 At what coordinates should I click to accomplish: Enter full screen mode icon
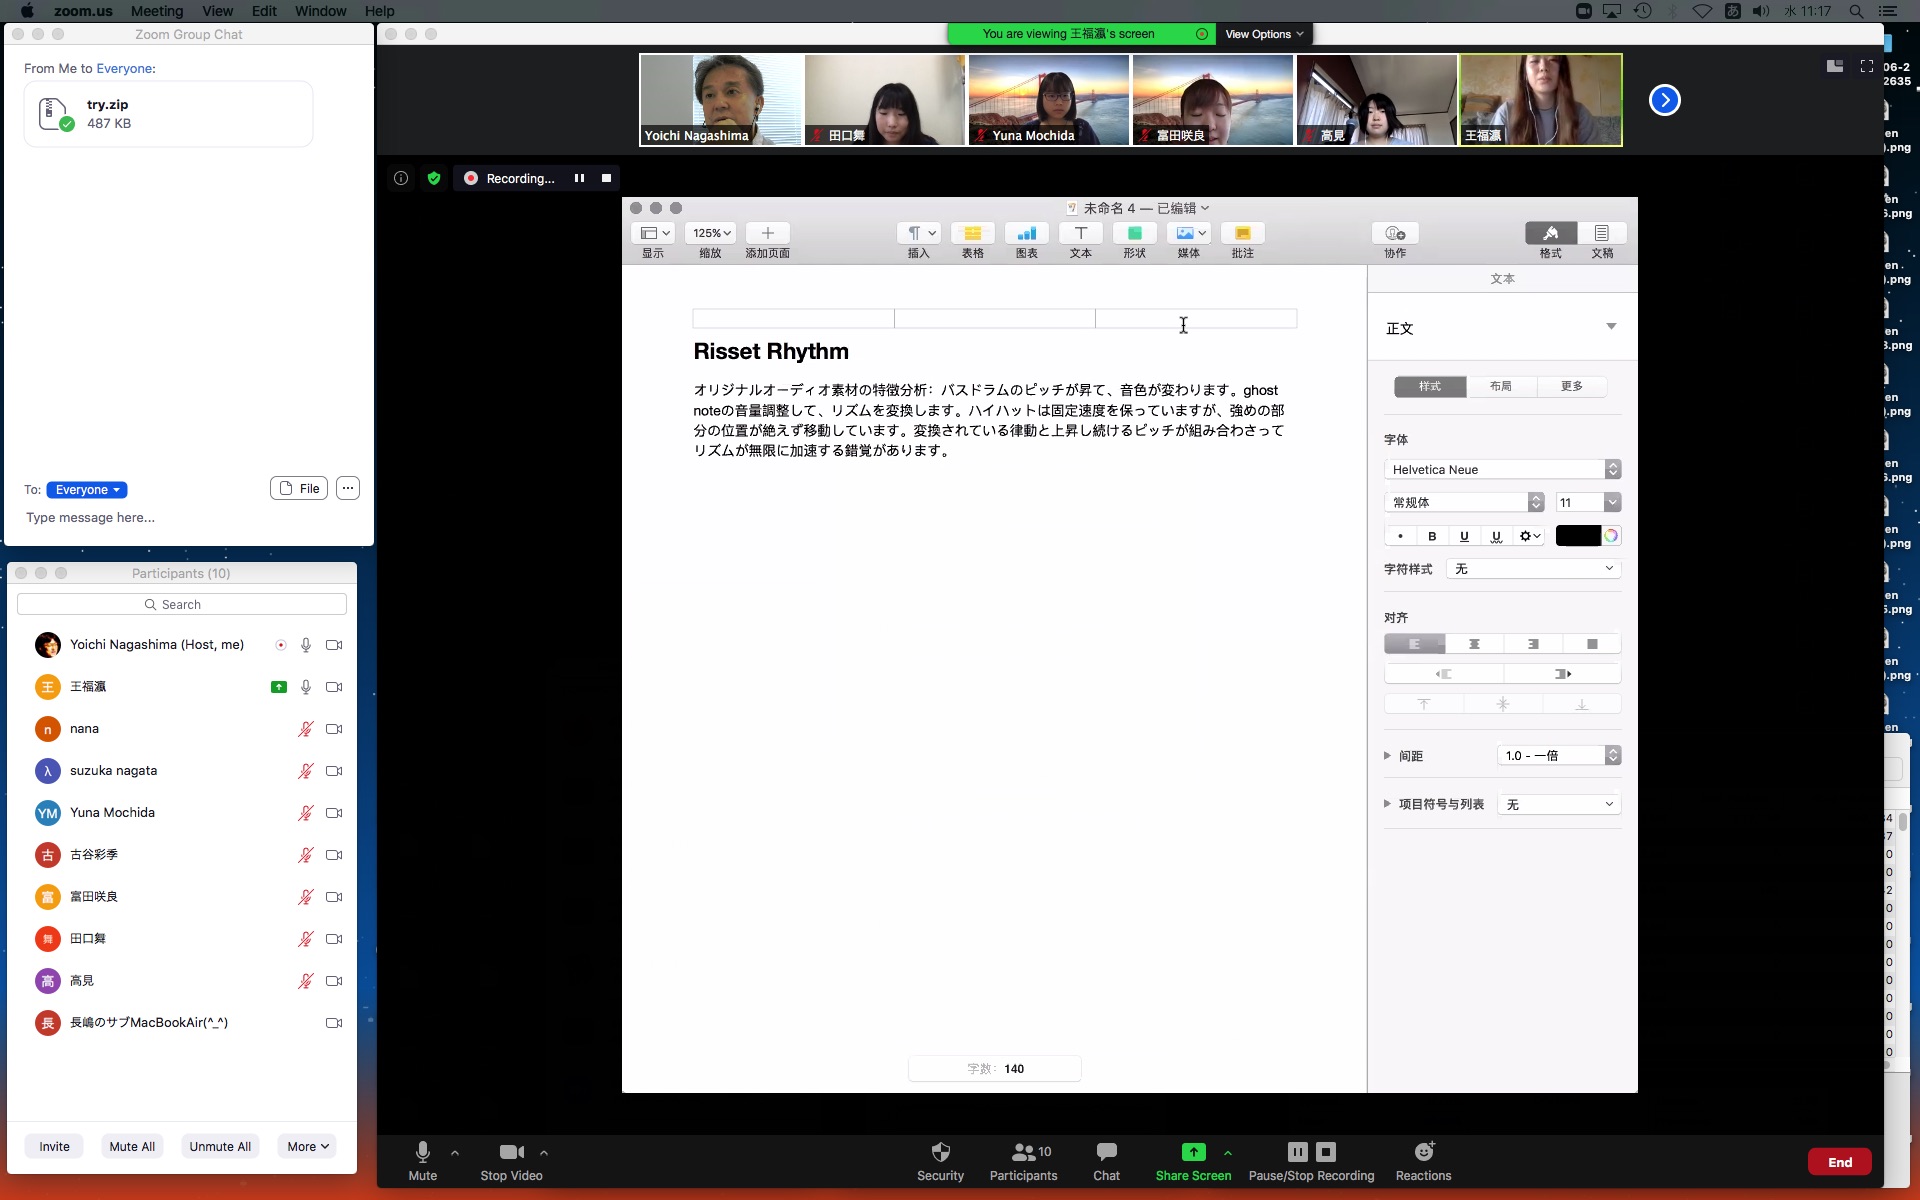(x=1866, y=66)
